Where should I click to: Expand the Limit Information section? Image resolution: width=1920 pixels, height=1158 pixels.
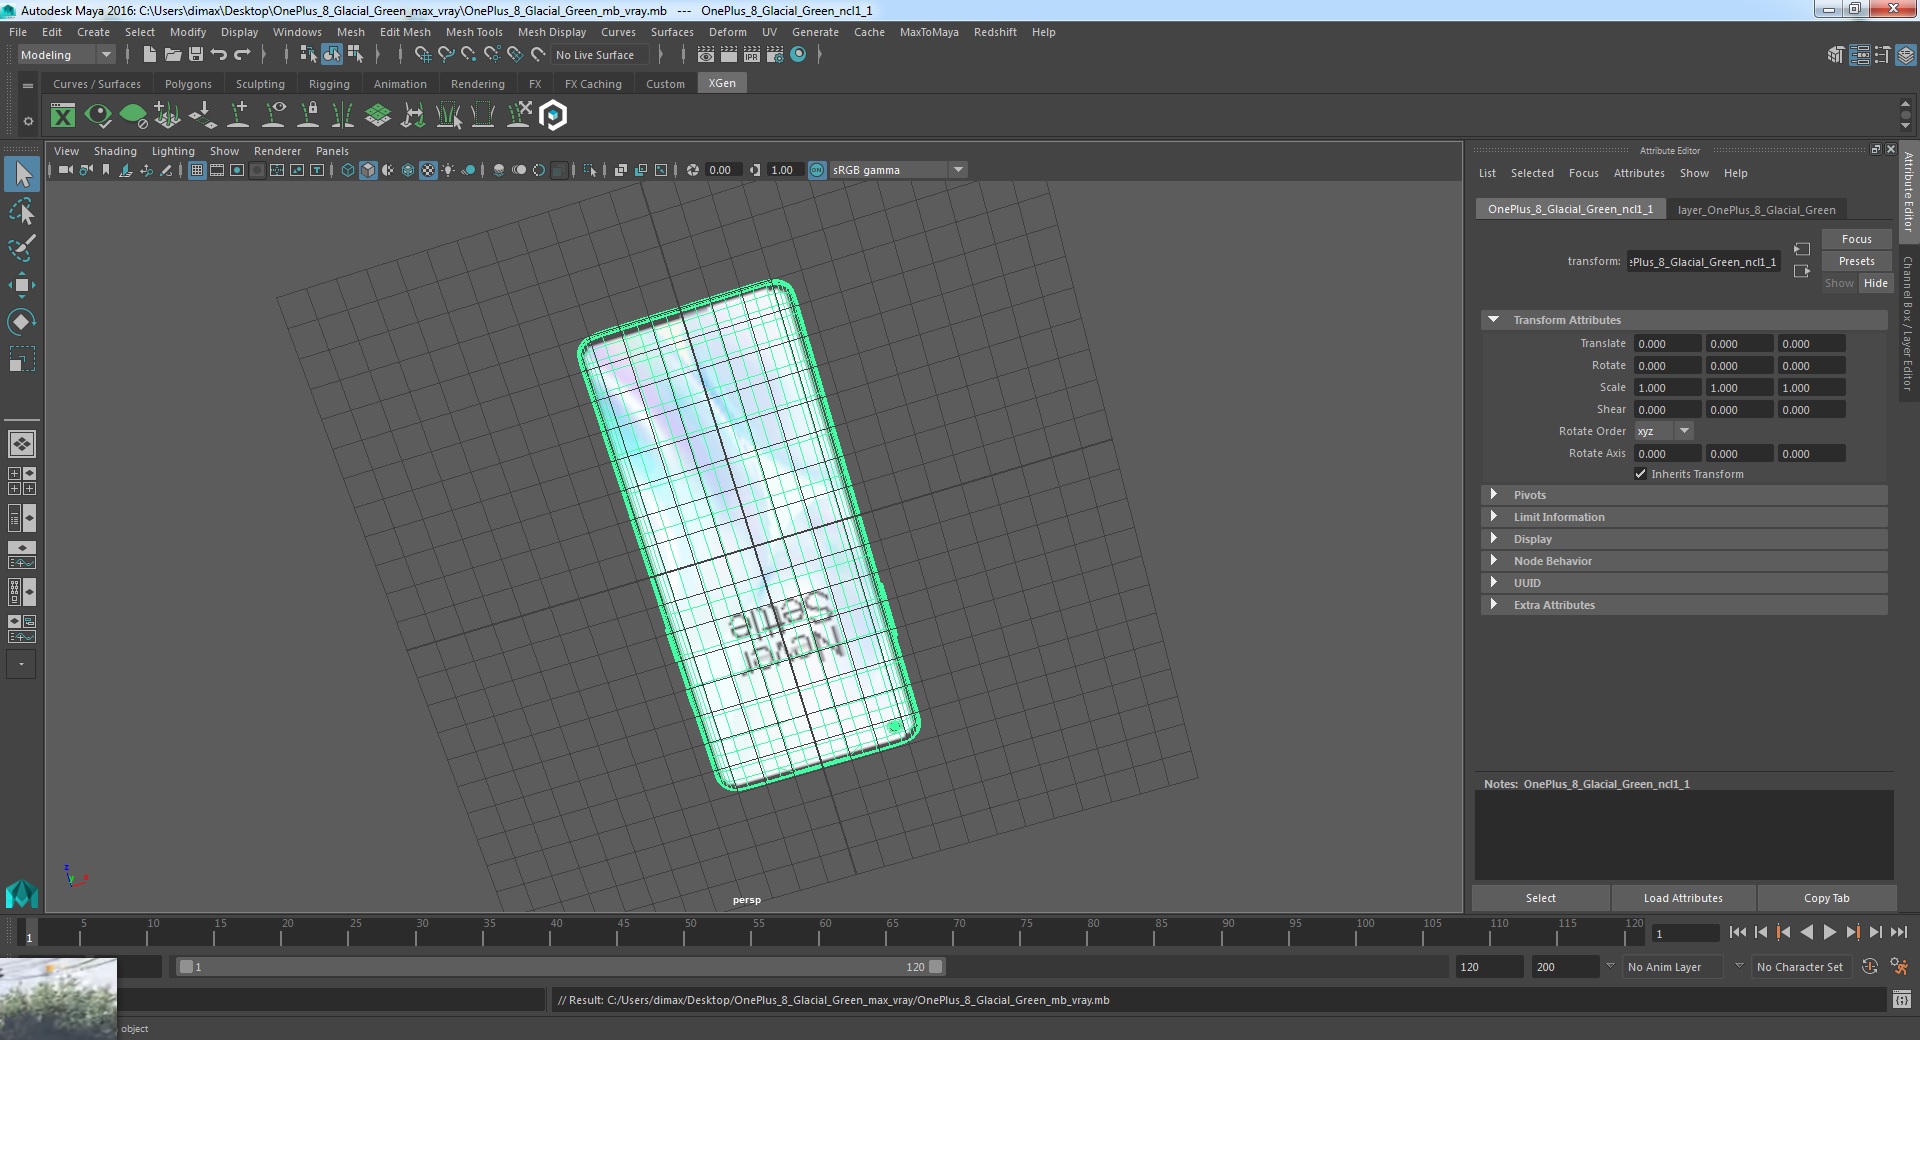[1493, 517]
